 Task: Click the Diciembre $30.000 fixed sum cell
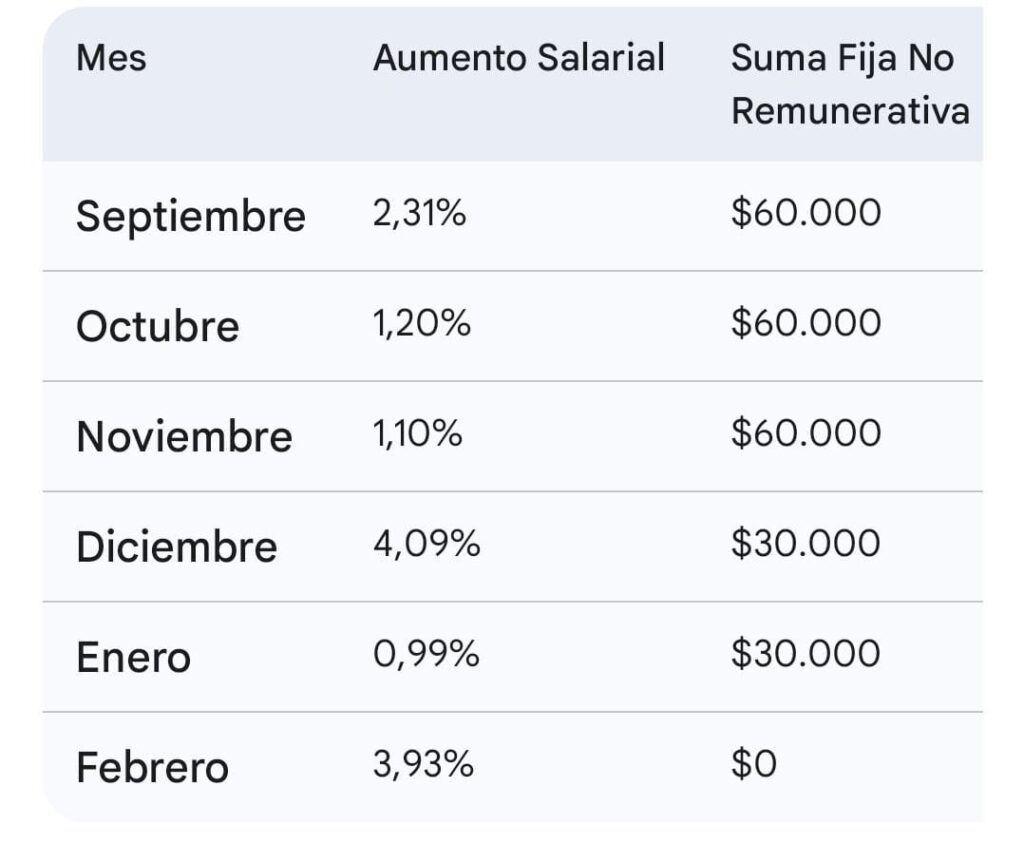(x=806, y=544)
